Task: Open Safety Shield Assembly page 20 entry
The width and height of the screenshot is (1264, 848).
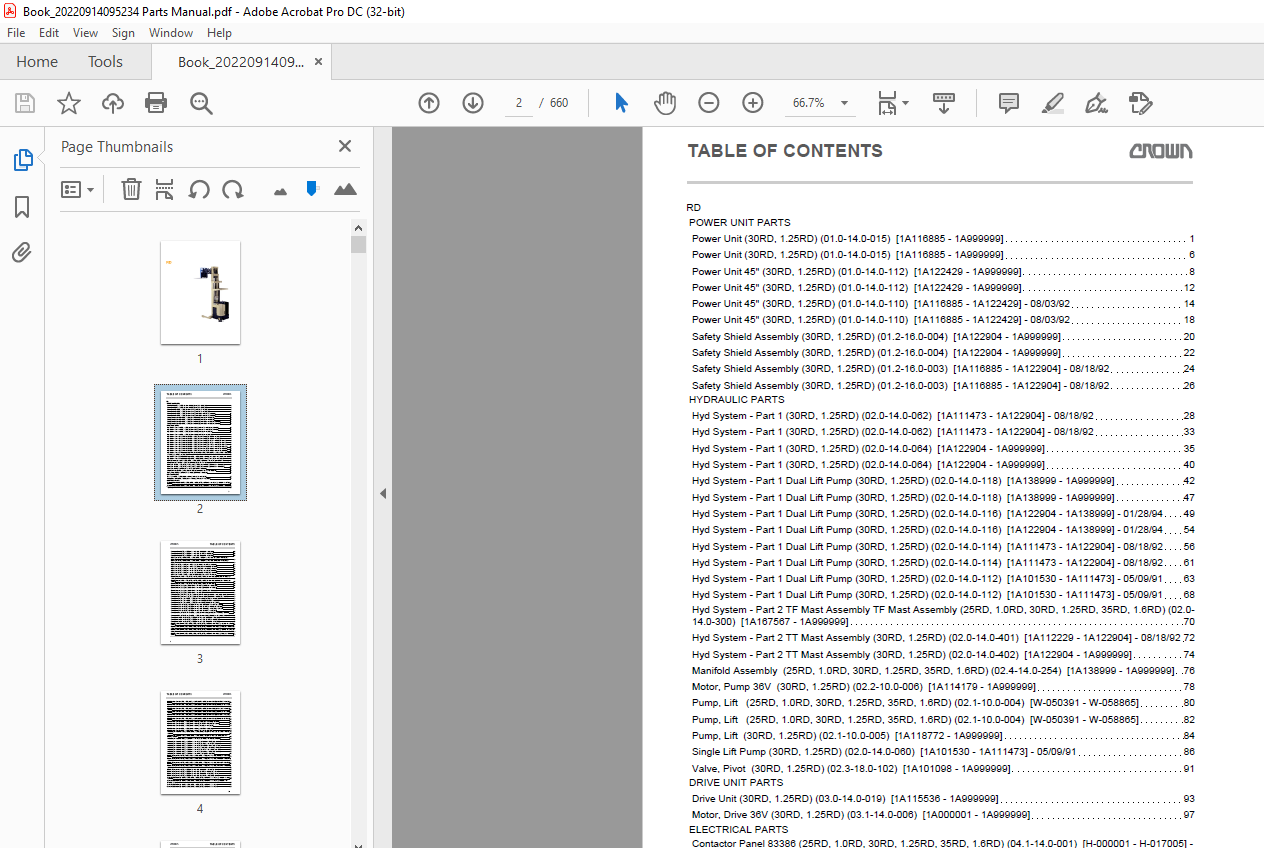Action: click(x=943, y=337)
